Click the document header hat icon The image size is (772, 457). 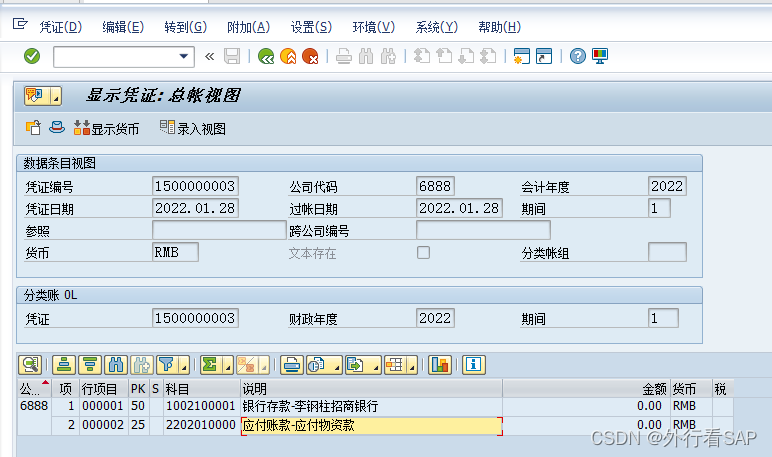pos(57,128)
